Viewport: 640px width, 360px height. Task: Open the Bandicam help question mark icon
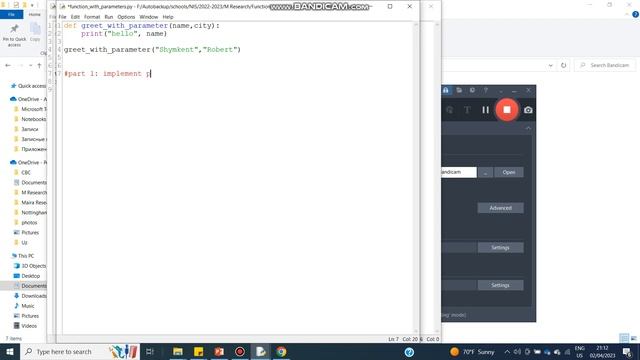486,90
